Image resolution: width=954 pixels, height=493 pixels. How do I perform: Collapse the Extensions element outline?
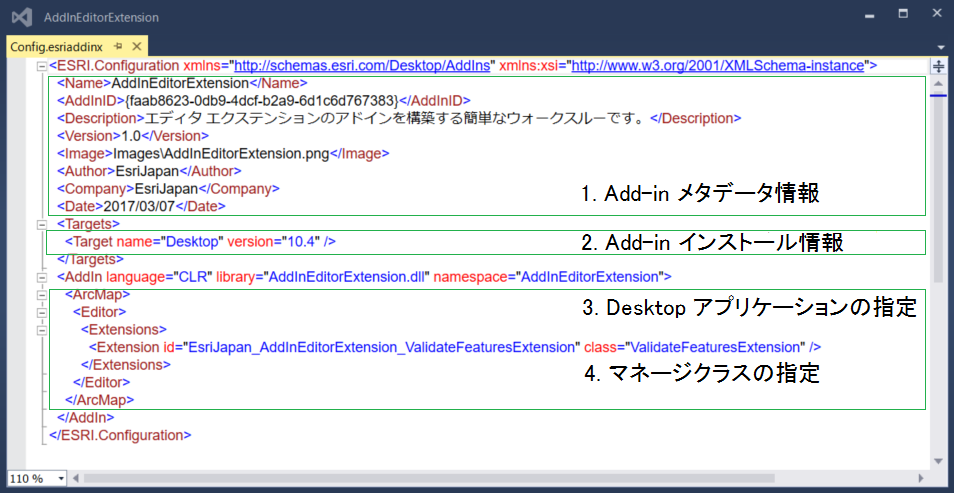point(42,330)
